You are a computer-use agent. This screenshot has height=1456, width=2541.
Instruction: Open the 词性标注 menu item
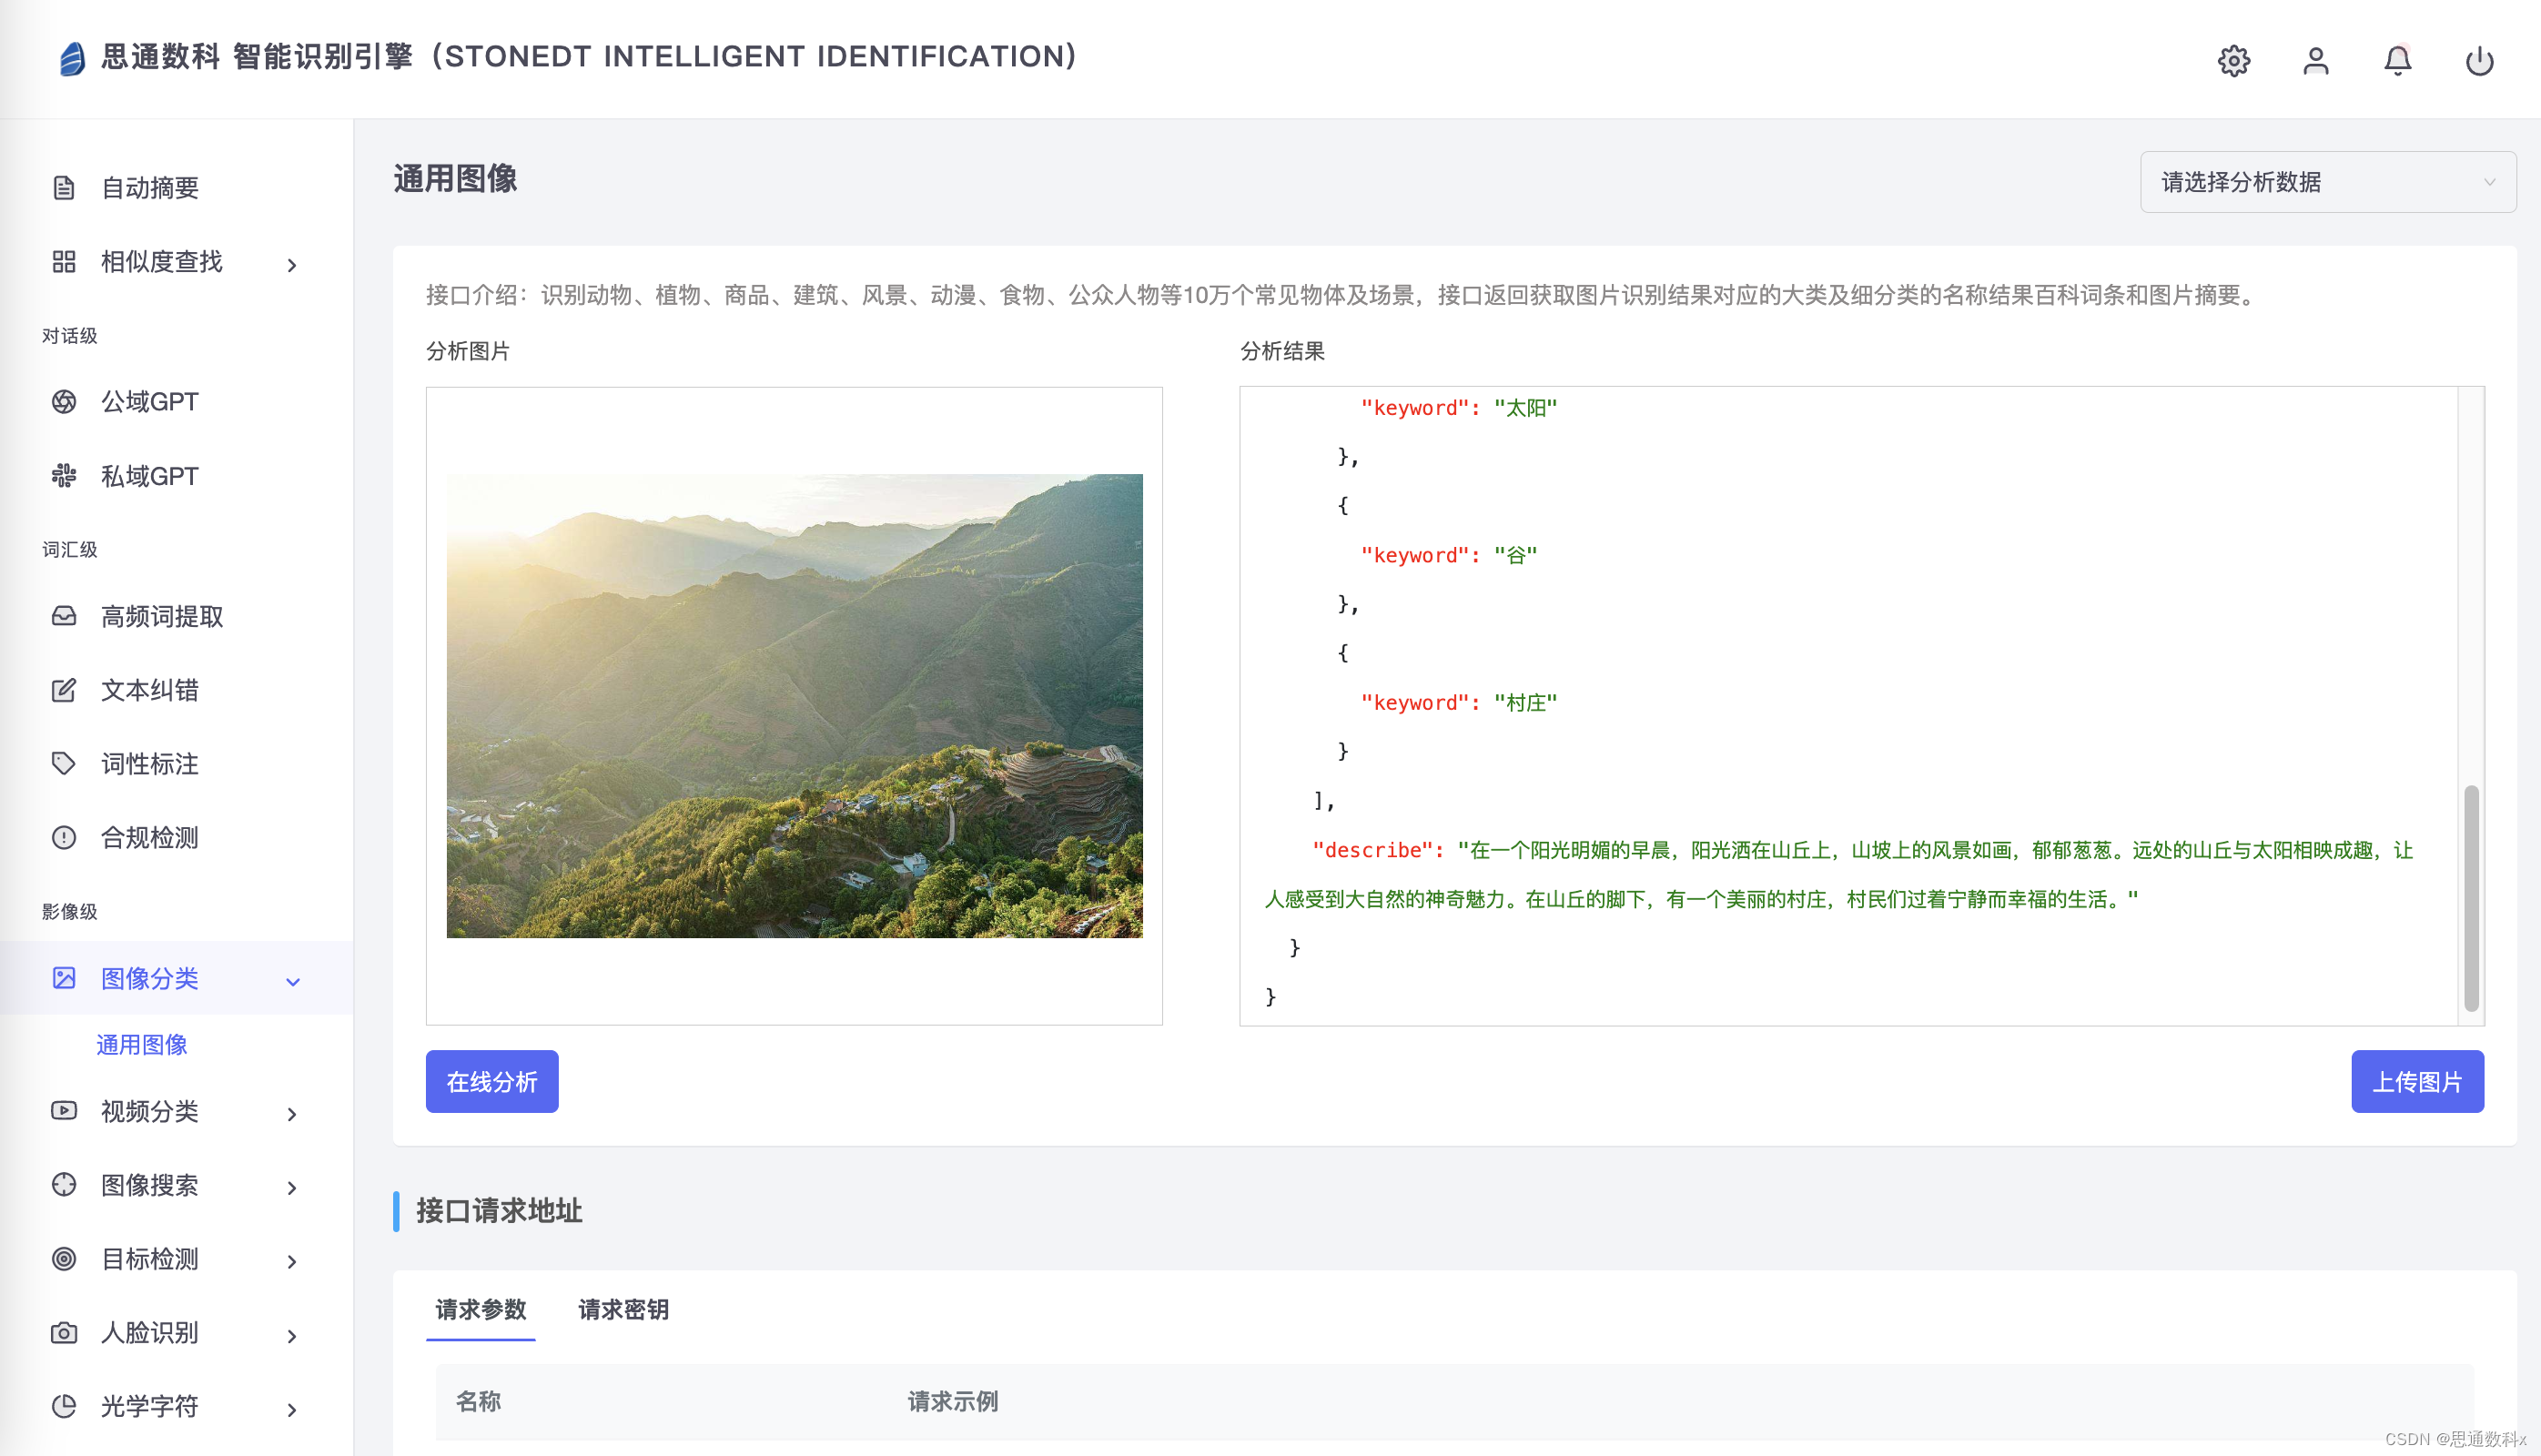(x=176, y=764)
